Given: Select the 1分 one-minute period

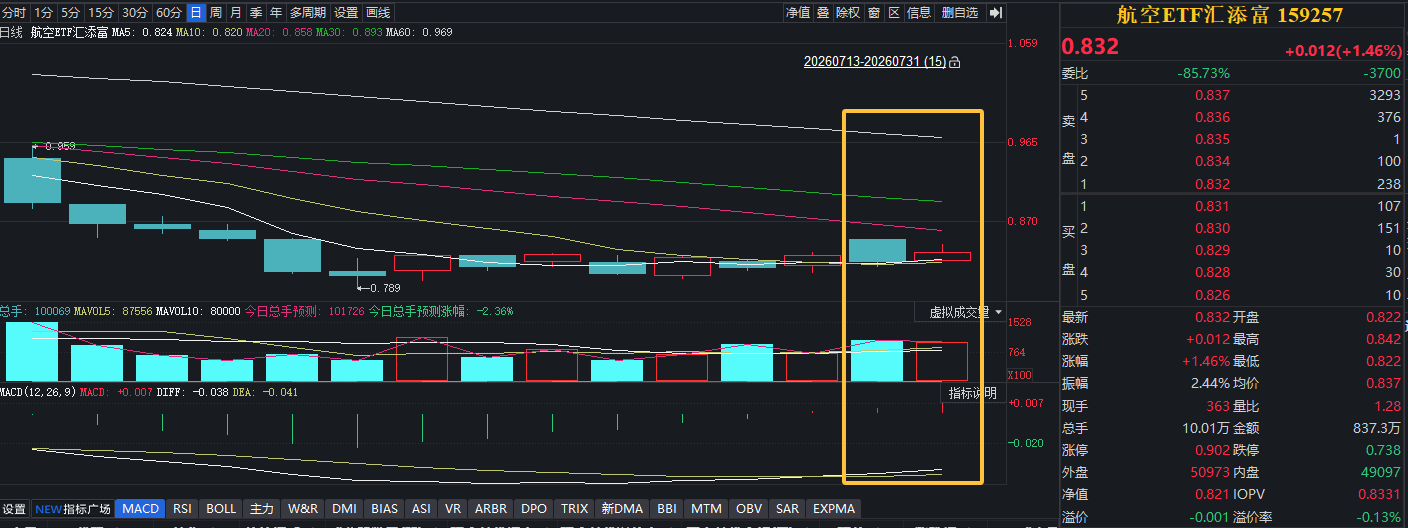Looking at the screenshot, I should 42,13.
